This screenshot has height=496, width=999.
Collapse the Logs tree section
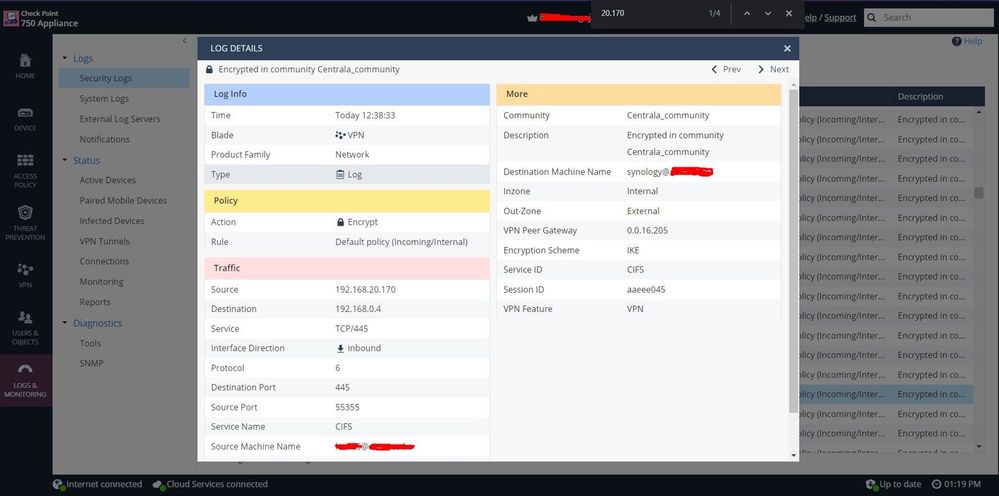65,59
